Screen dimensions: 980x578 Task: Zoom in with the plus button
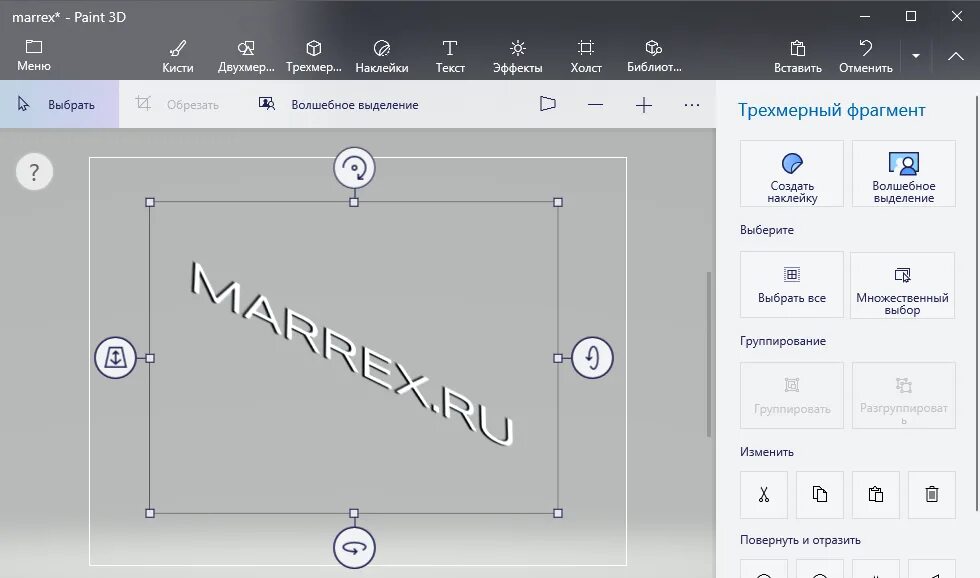[644, 105]
